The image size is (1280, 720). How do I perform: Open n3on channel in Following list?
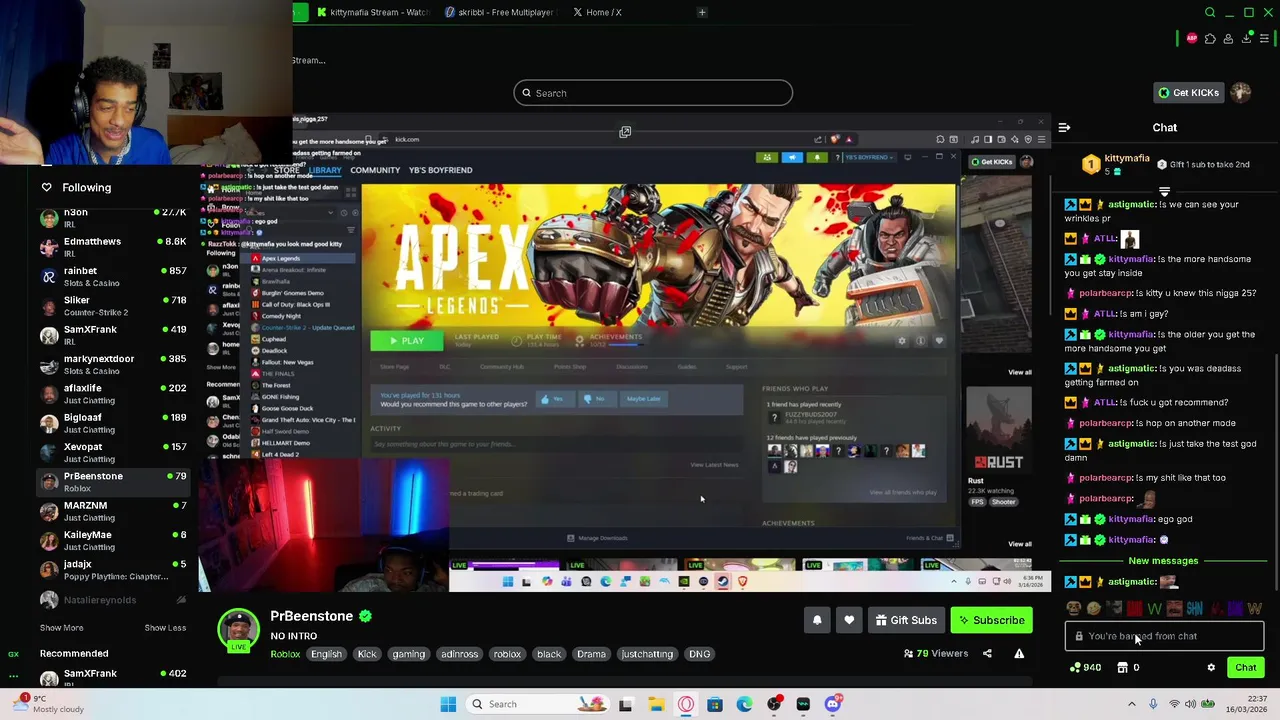(x=113, y=218)
